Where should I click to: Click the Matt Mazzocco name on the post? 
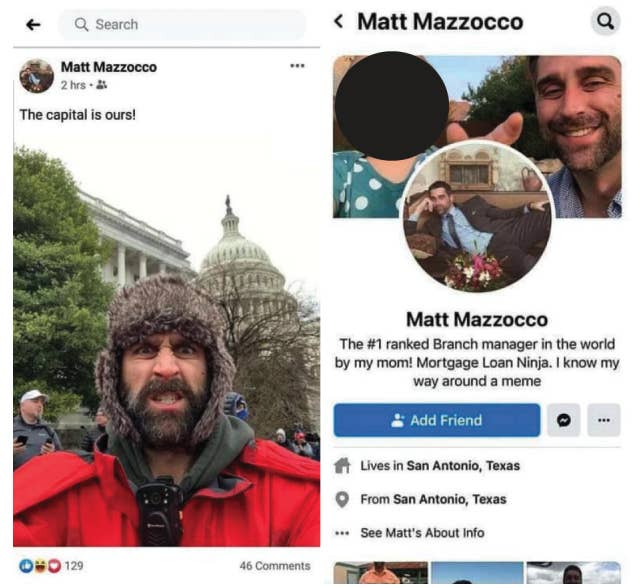click(109, 67)
